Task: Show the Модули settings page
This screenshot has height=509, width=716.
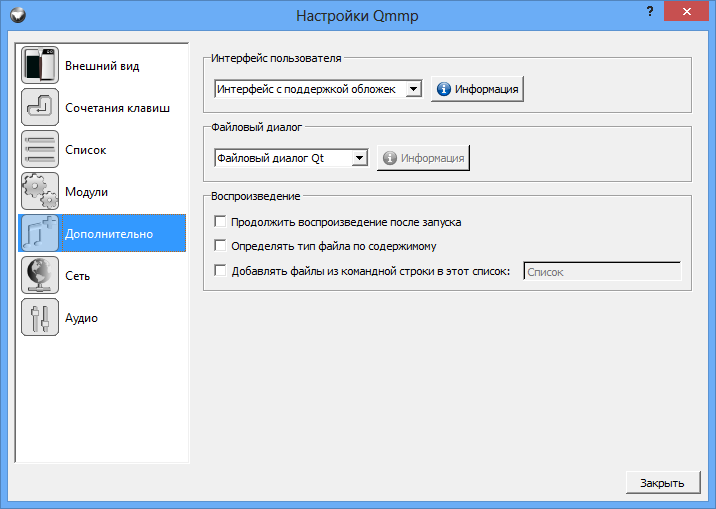Action: coord(102,192)
